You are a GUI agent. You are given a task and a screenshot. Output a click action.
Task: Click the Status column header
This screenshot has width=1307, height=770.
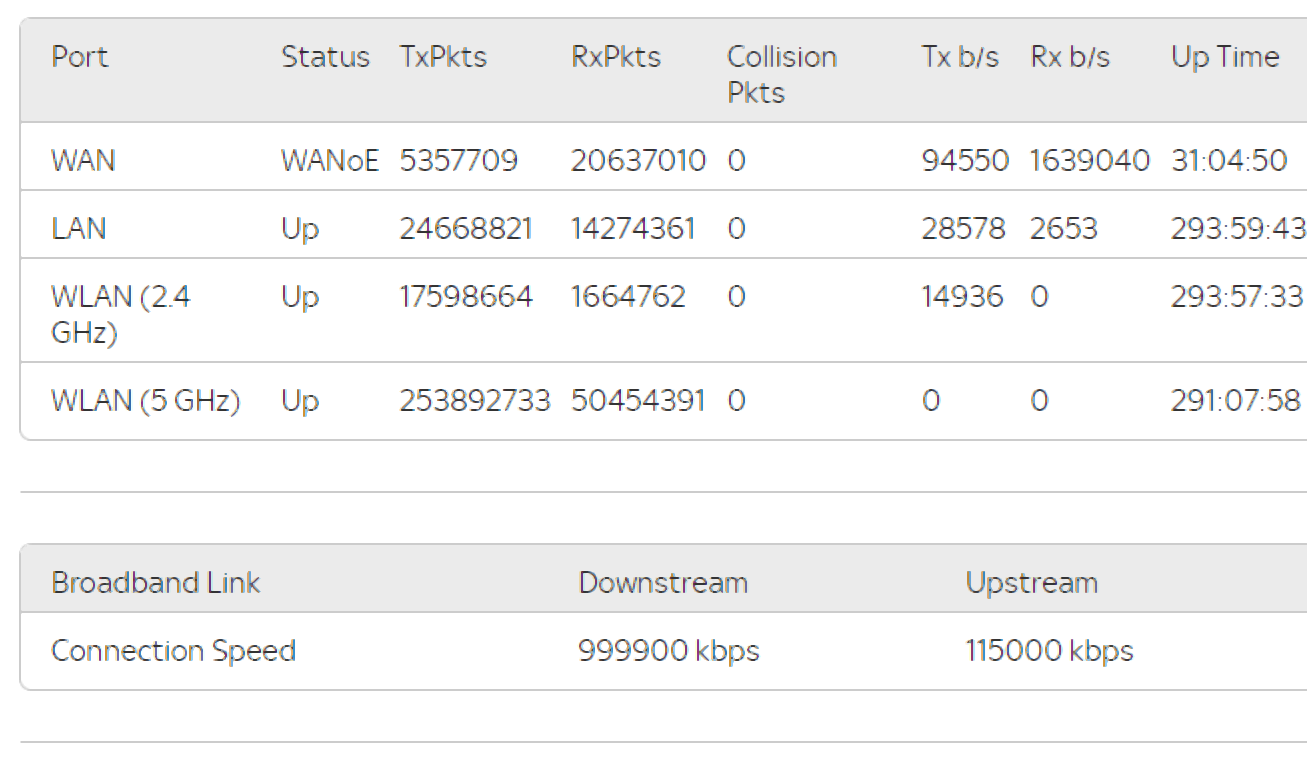coord(325,57)
